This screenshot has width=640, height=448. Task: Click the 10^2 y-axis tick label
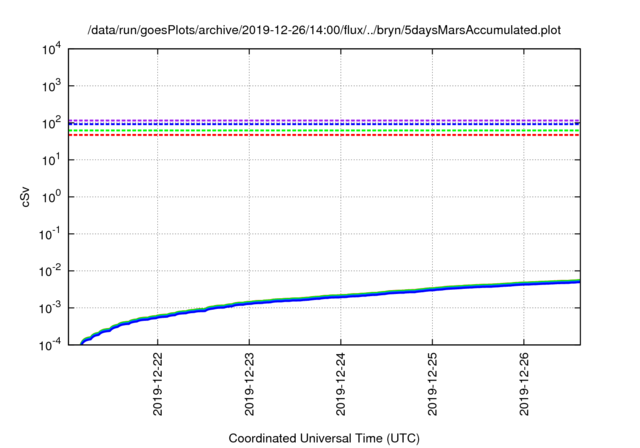(52, 123)
